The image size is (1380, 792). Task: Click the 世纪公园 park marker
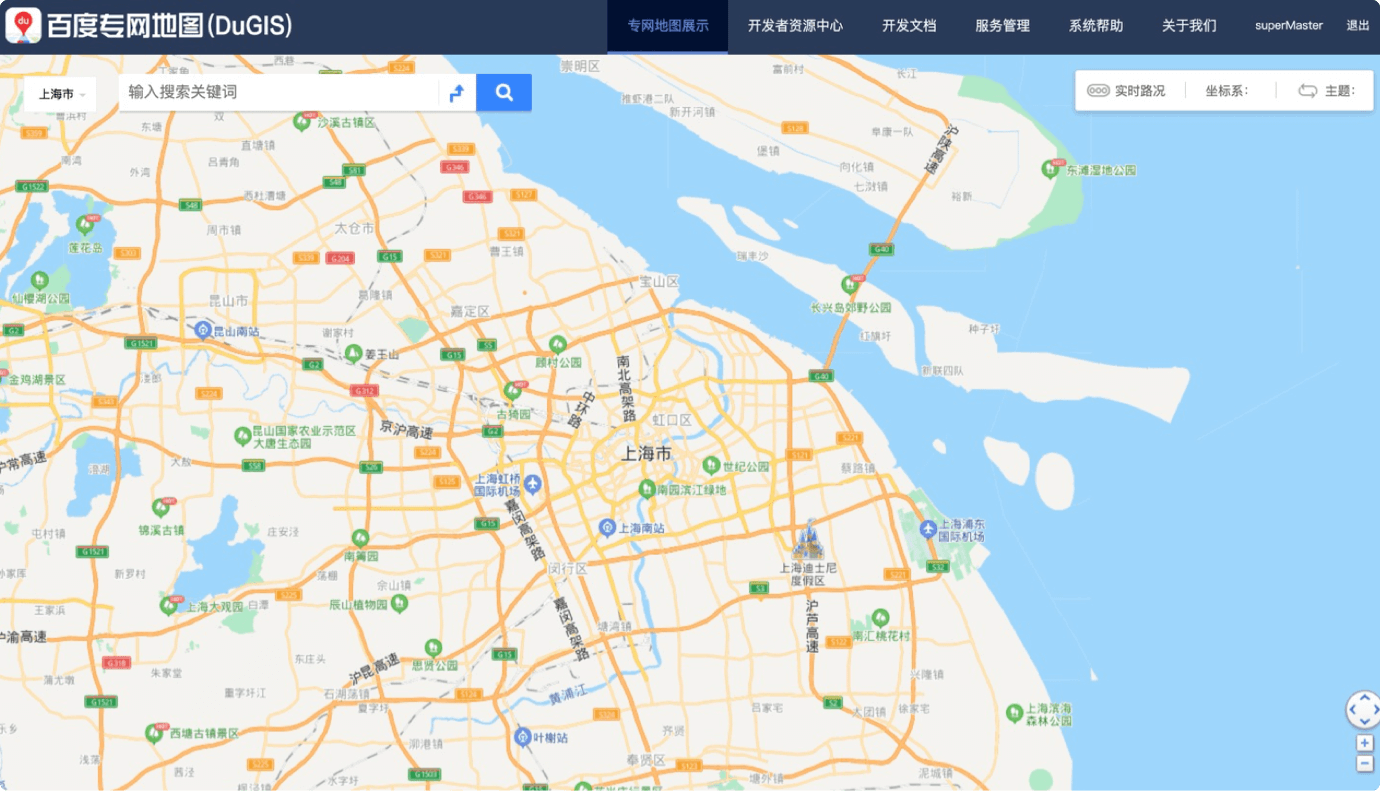click(x=711, y=465)
